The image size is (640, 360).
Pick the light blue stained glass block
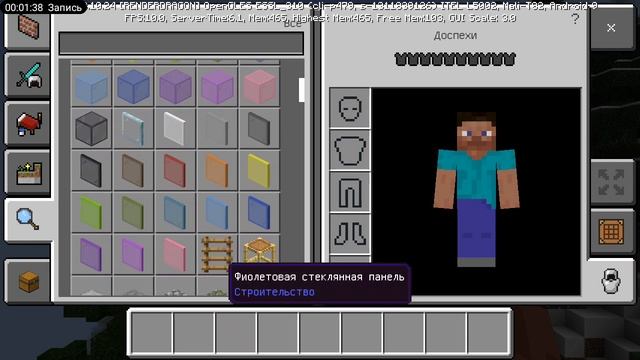point(91,86)
